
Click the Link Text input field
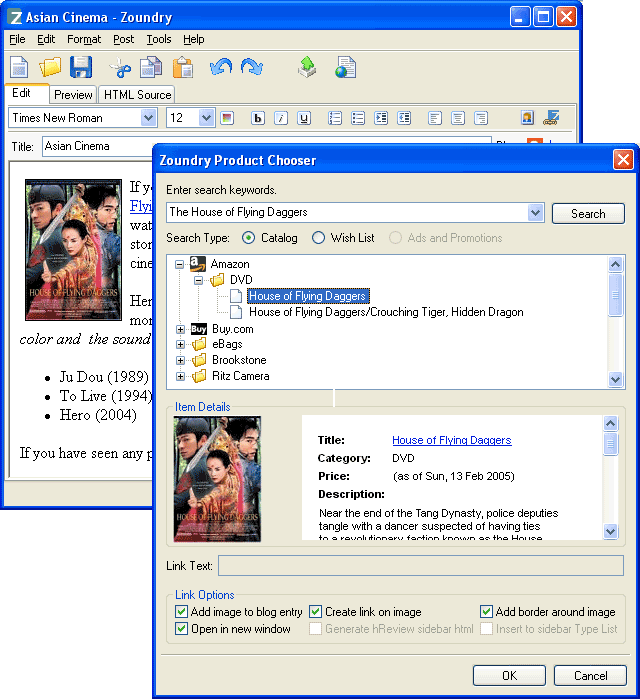[421, 566]
